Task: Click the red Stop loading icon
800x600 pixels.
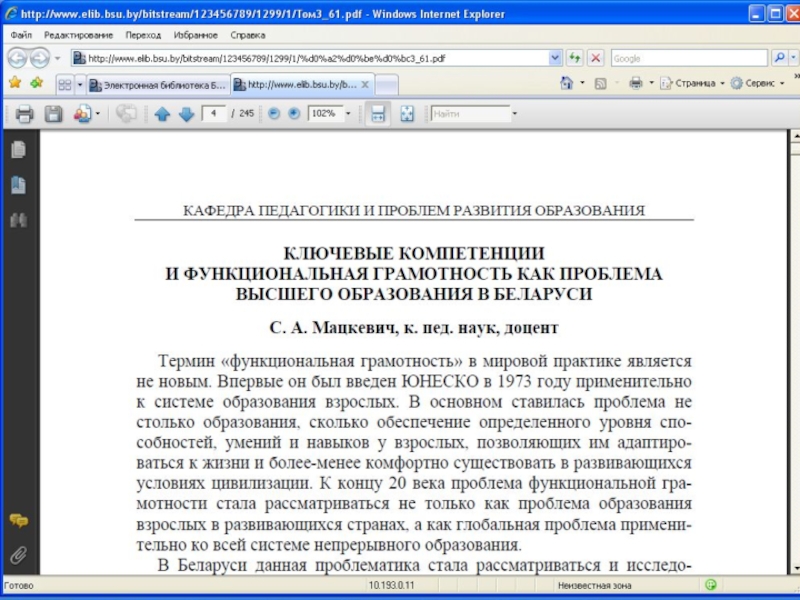Action: click(x=595, y=58)
